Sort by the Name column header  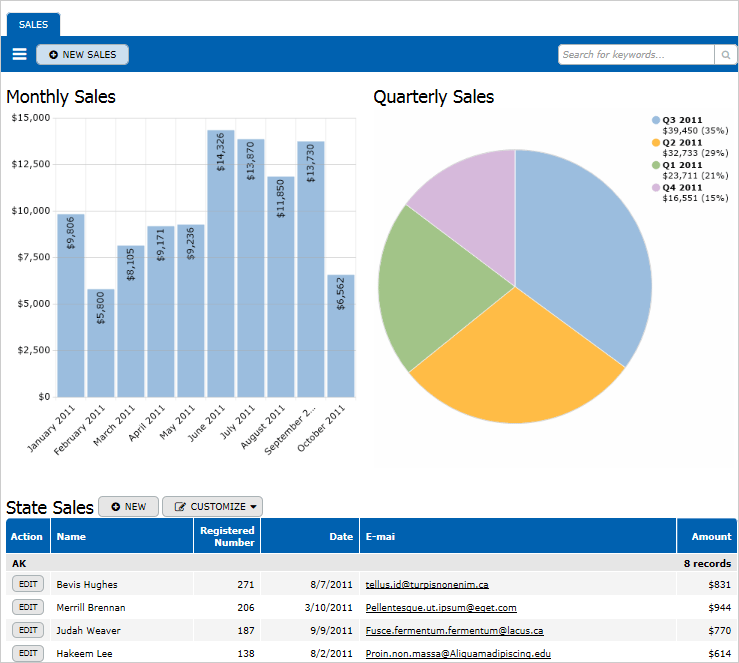[122, 536]
